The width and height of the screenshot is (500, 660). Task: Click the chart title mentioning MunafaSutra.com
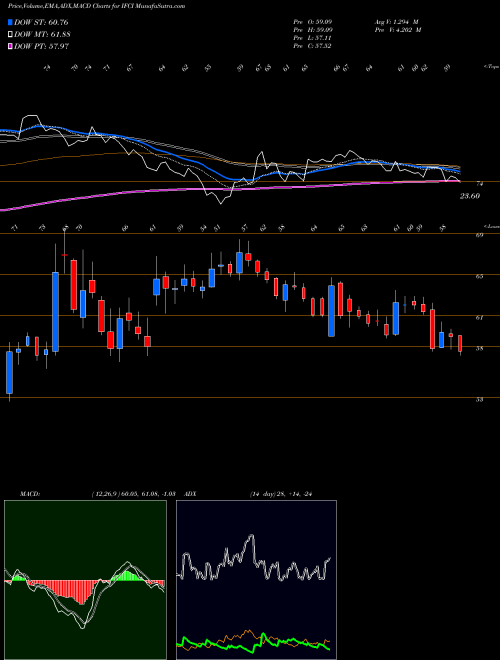coord(96,6)
